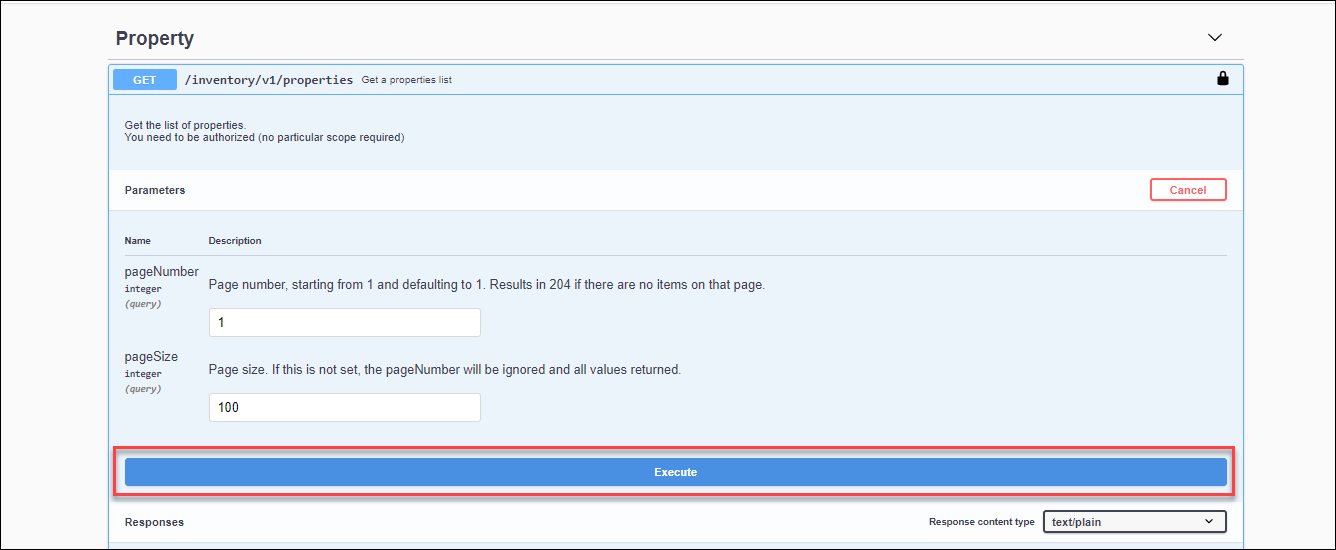Click the 'Response content type' label
Viewport: 1336px width, 550px height.
coord(982,522)
